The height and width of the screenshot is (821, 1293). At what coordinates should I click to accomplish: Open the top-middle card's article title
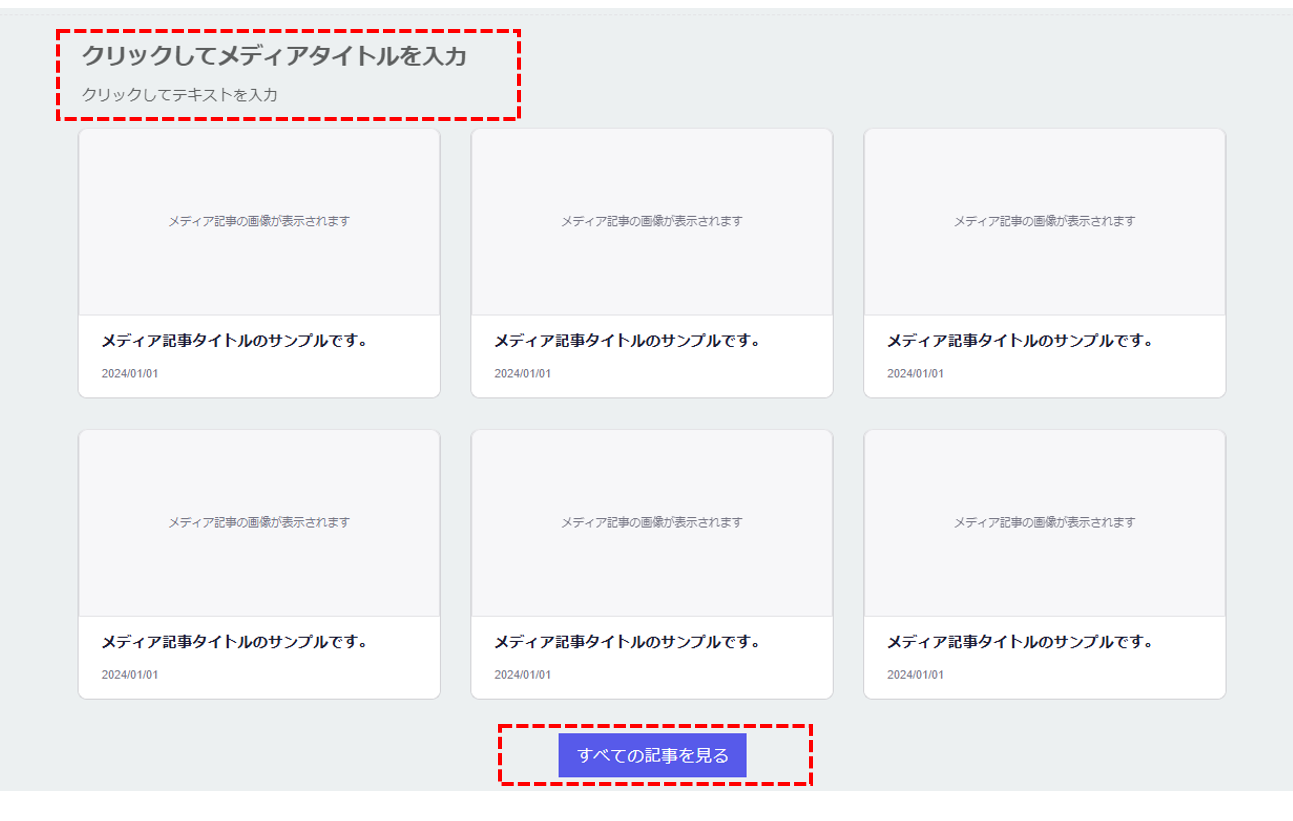(627, 341)
